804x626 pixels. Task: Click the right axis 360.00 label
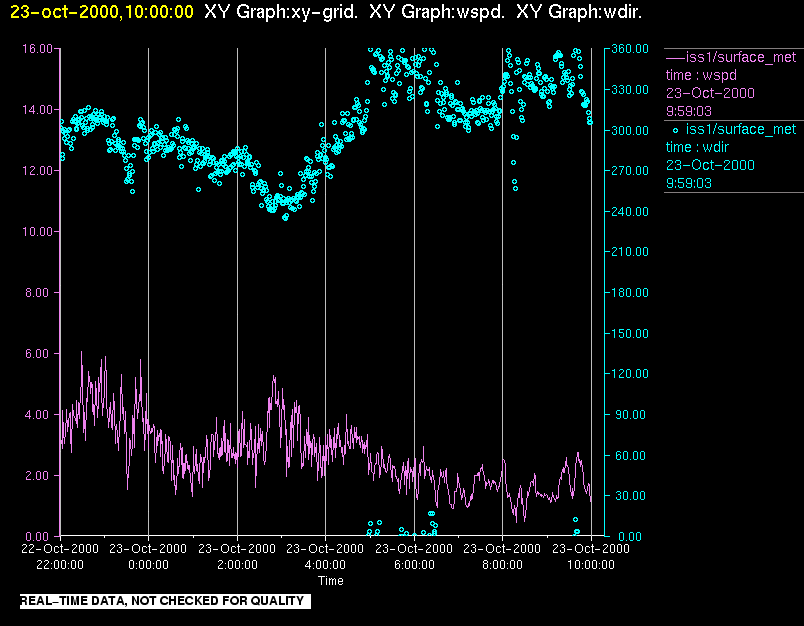point(630,49)
